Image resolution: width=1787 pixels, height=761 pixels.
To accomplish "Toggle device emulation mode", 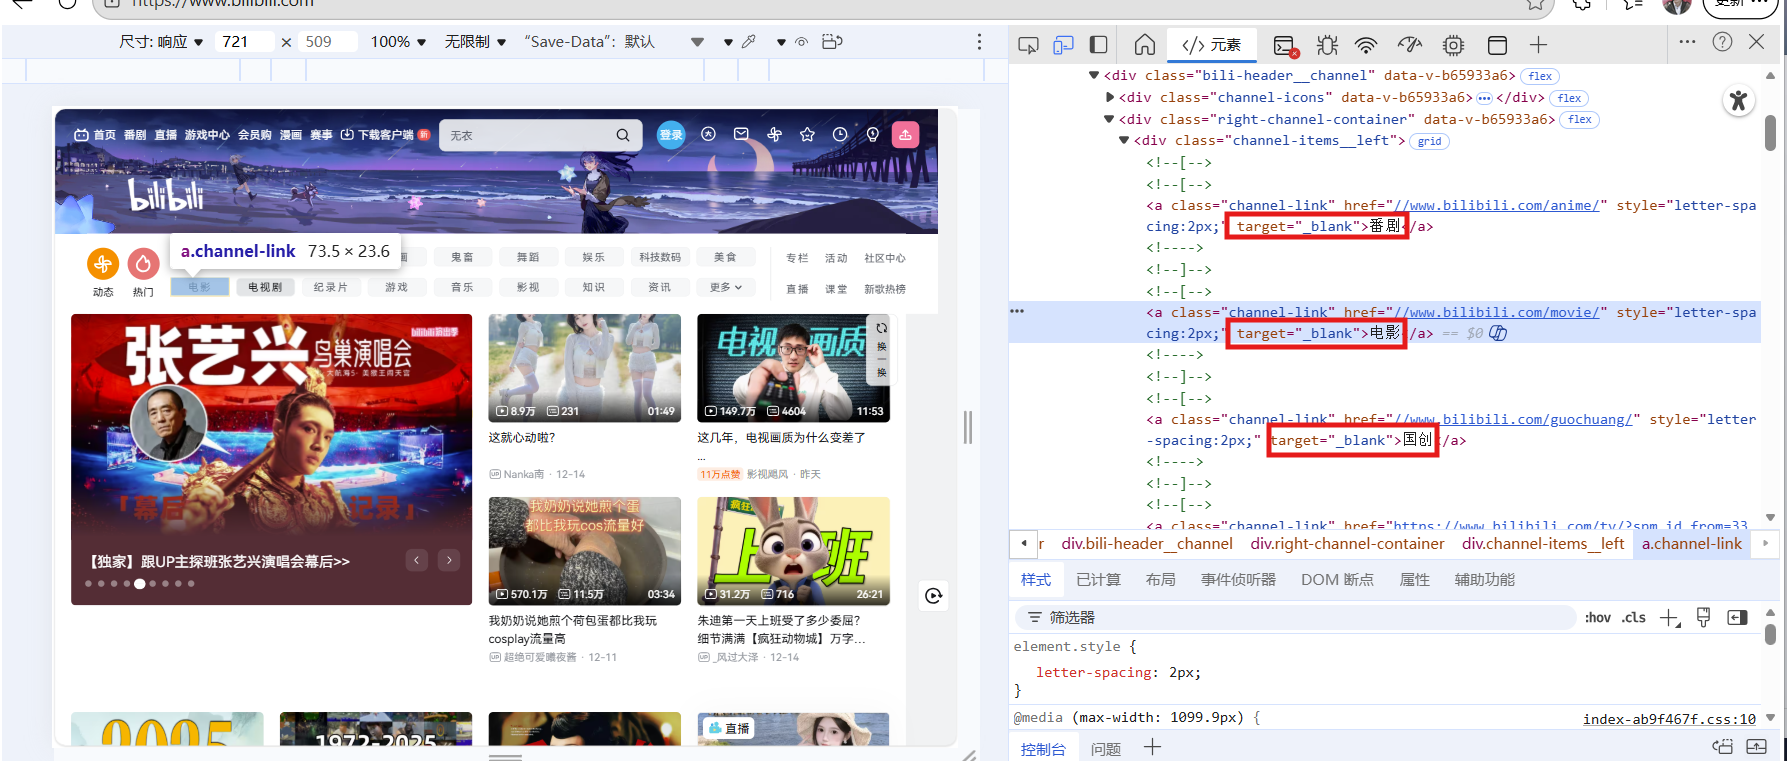I will pyautogui.click(x=1063, y=45).
